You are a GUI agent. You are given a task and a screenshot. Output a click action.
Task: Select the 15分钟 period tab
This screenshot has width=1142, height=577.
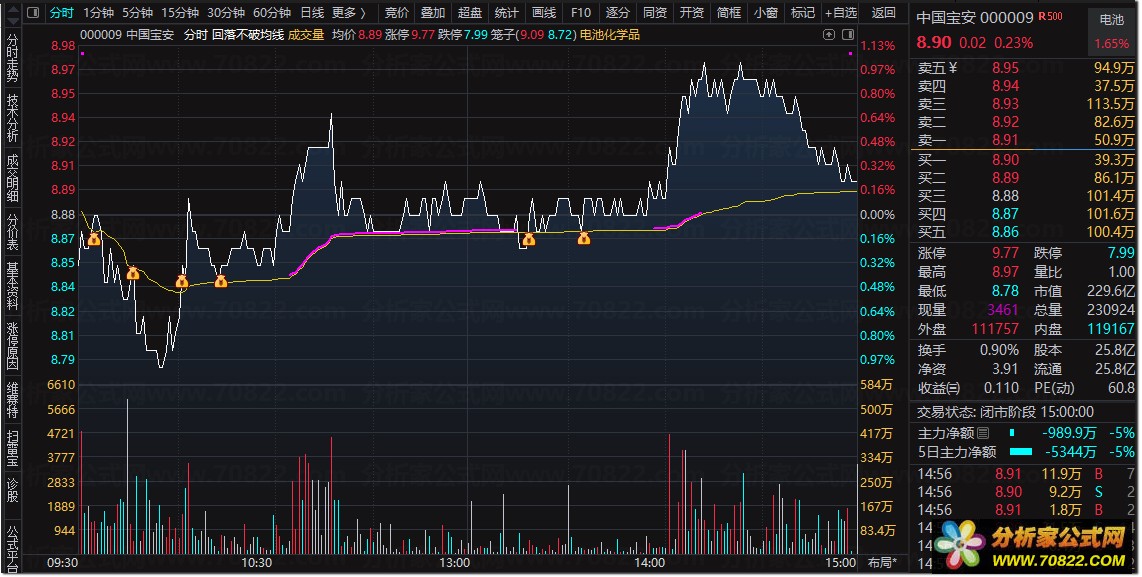[x=180, y=12]
